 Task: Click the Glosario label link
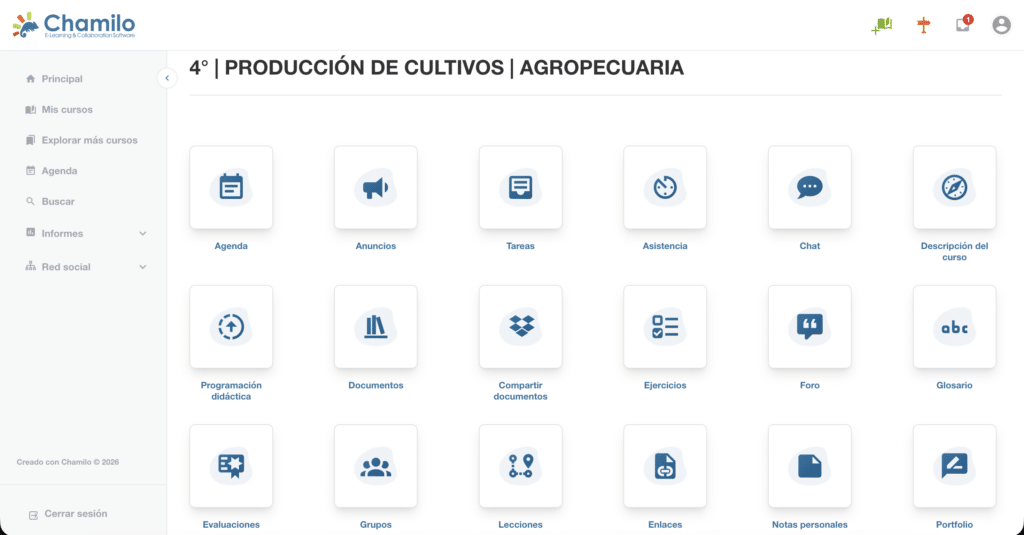coord(954,385)
